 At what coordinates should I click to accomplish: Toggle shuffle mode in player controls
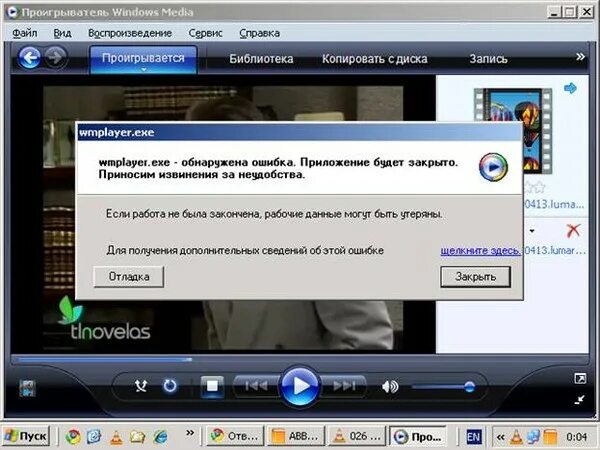[141, 386]
